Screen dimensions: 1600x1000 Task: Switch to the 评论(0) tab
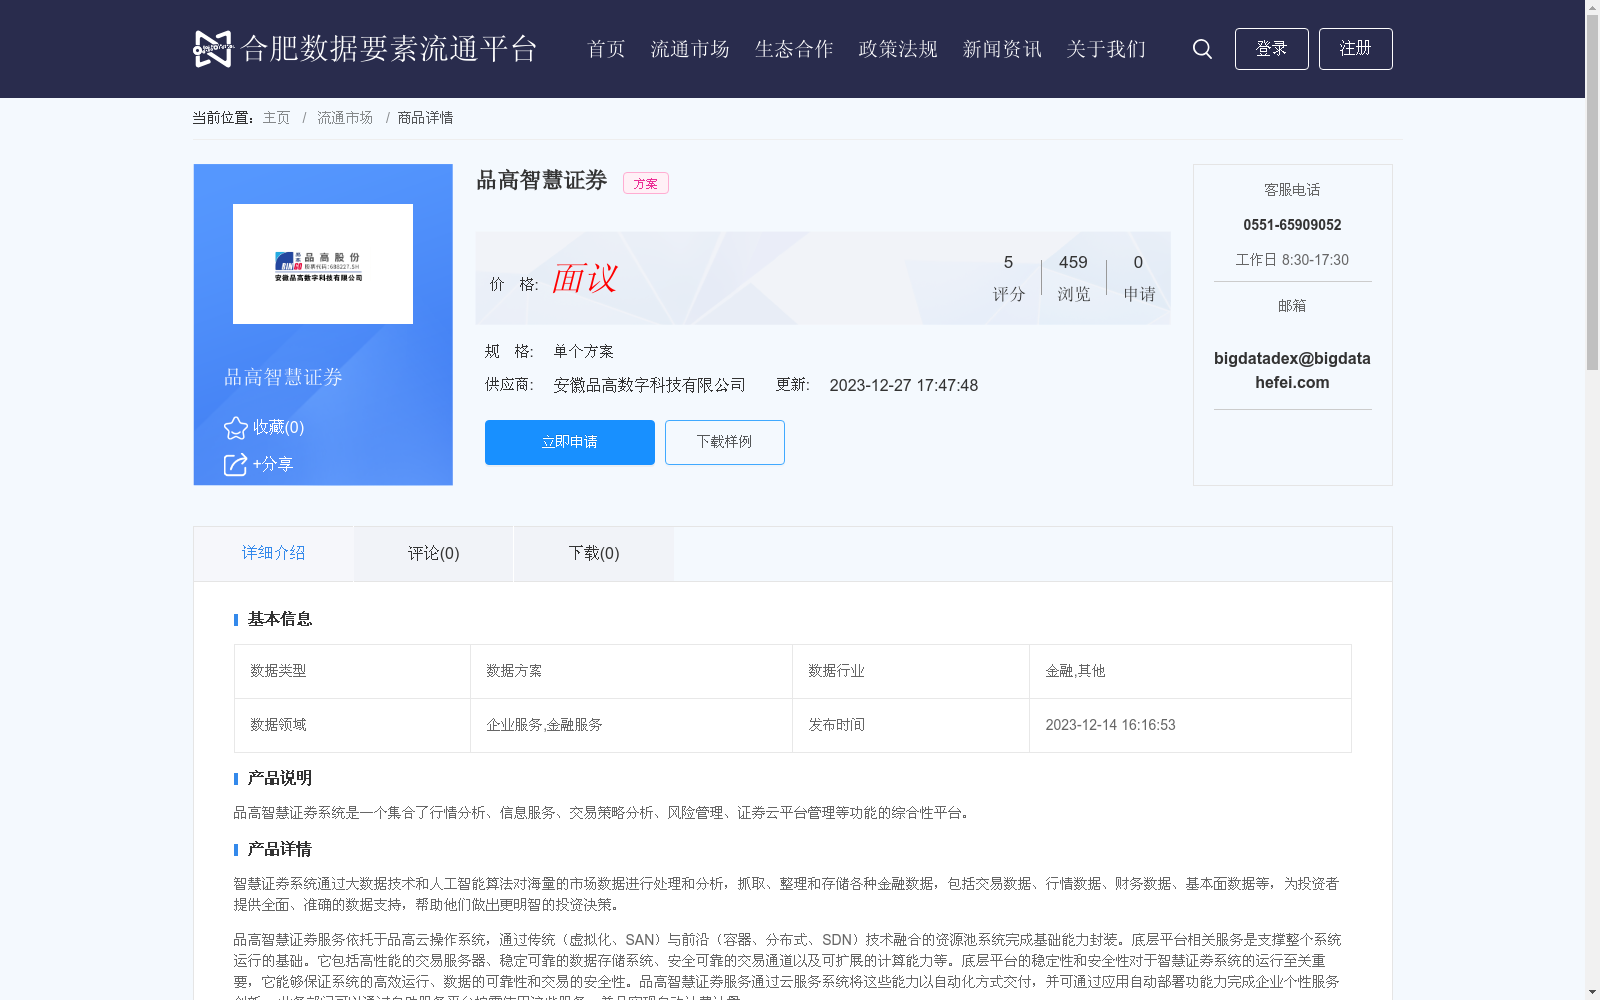coord(433,553)
